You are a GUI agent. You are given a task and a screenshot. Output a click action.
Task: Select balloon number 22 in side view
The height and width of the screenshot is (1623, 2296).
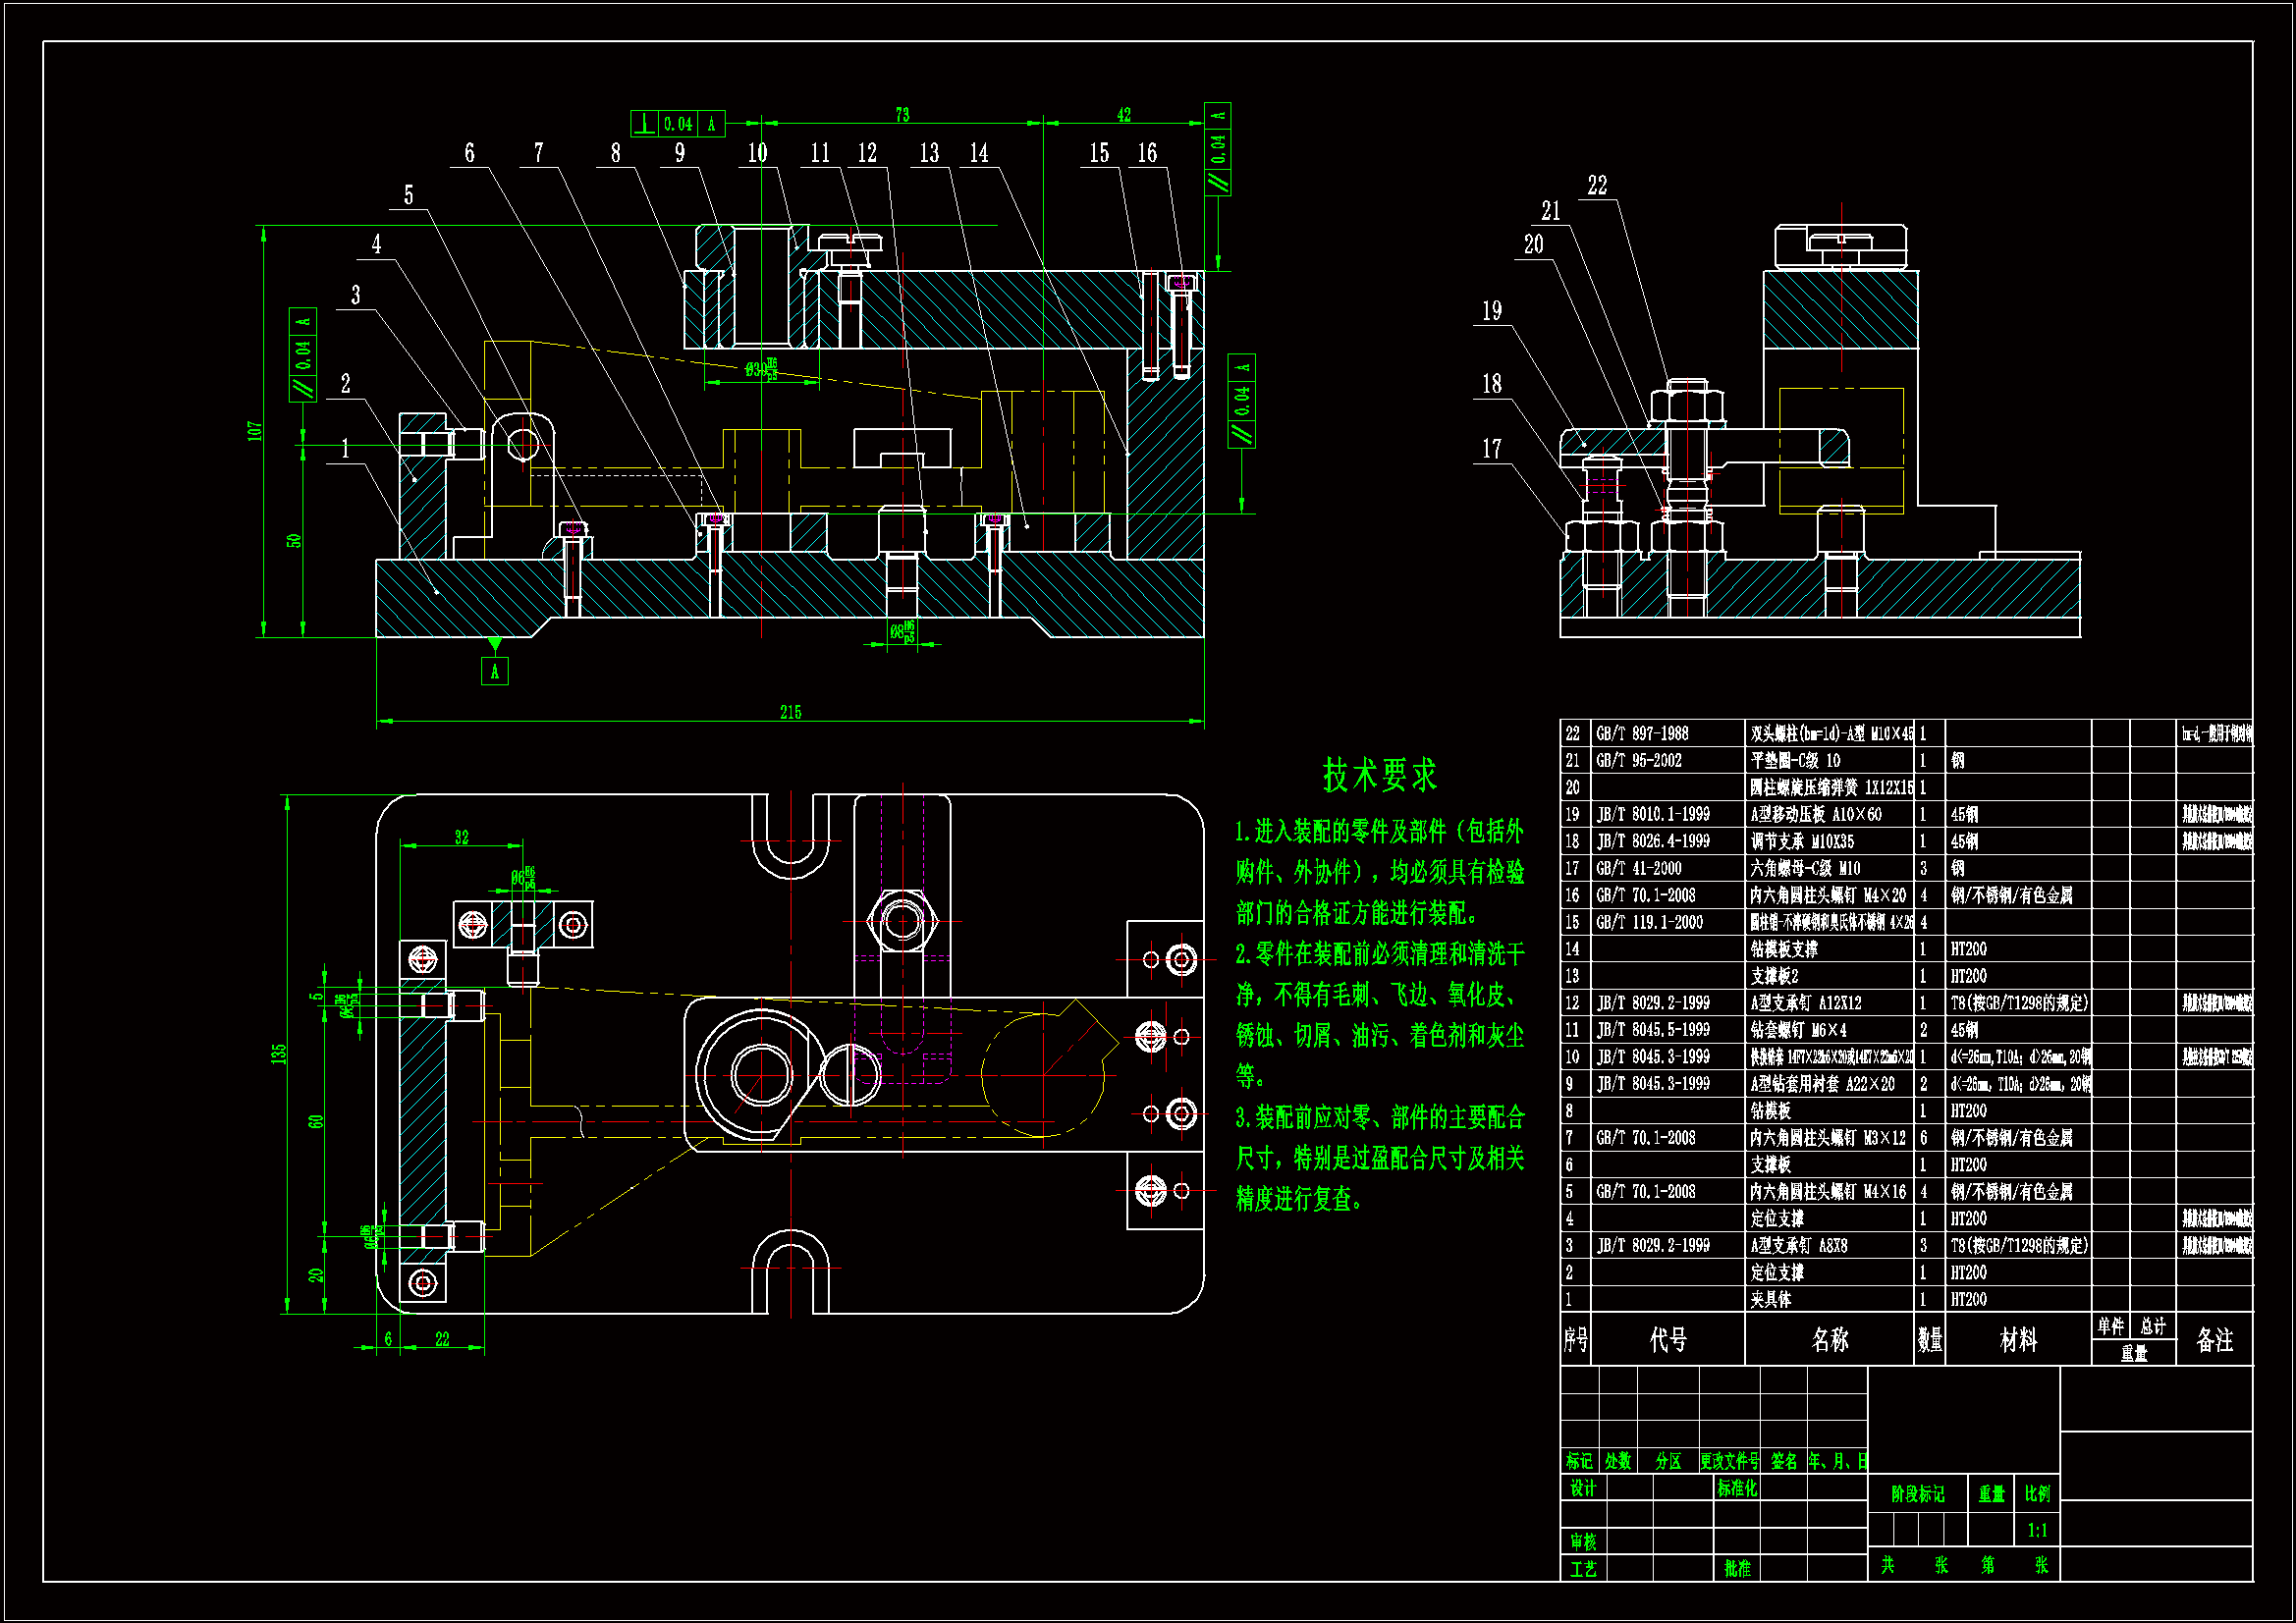(x=1597, y=185)
